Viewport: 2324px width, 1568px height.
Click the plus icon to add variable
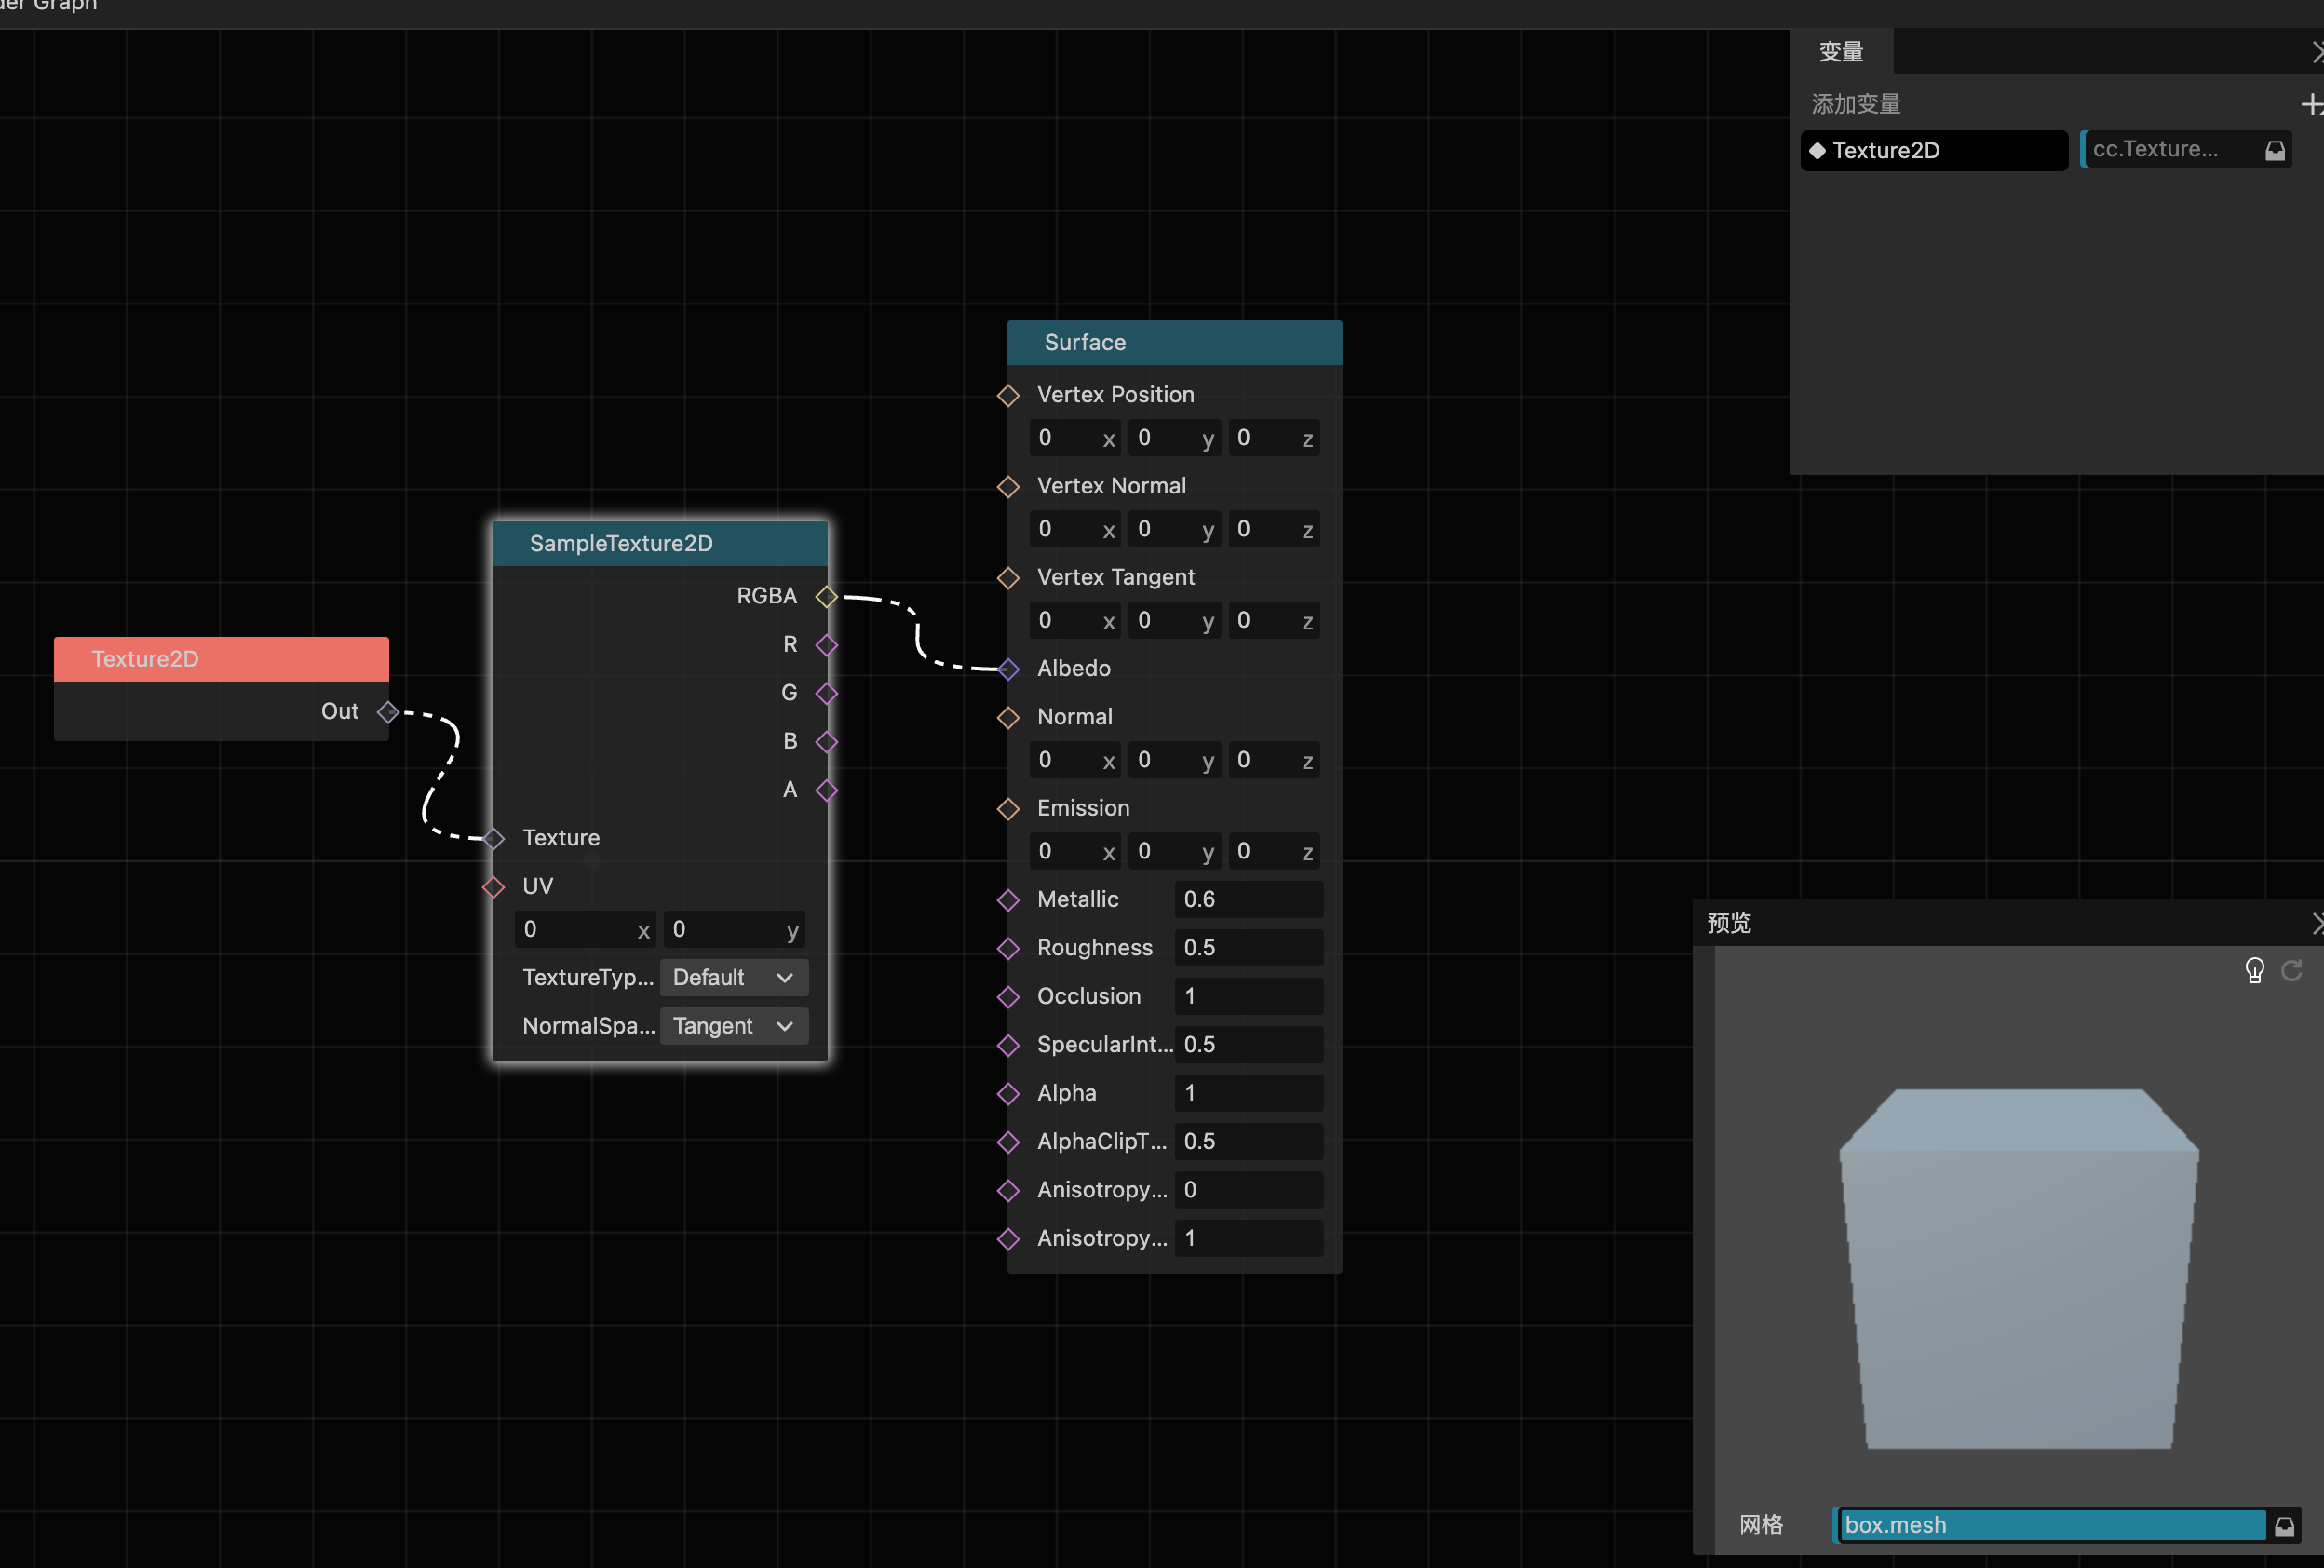[x=2311, y=104]
